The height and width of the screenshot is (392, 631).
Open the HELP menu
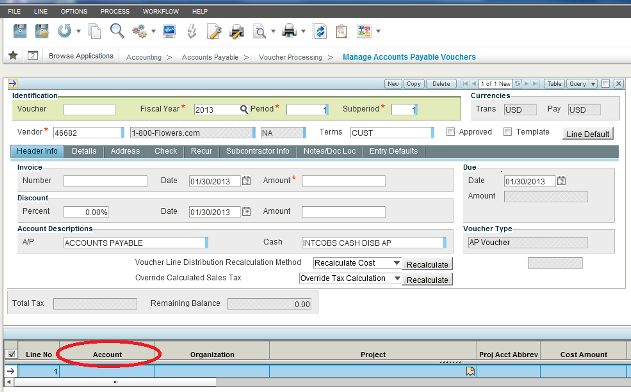click(x=200, y=11)
